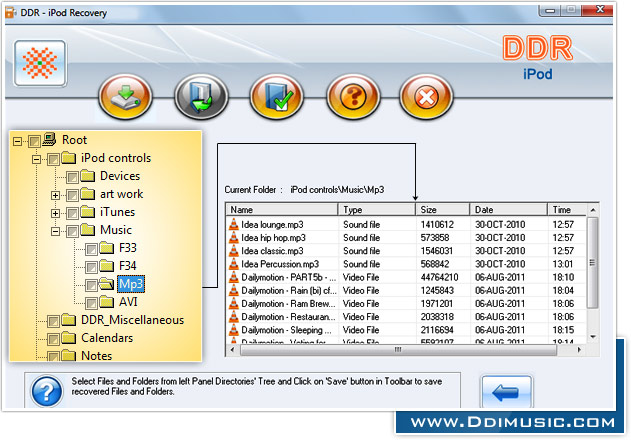Click the file list vertical scrollbar thumb

592,263
